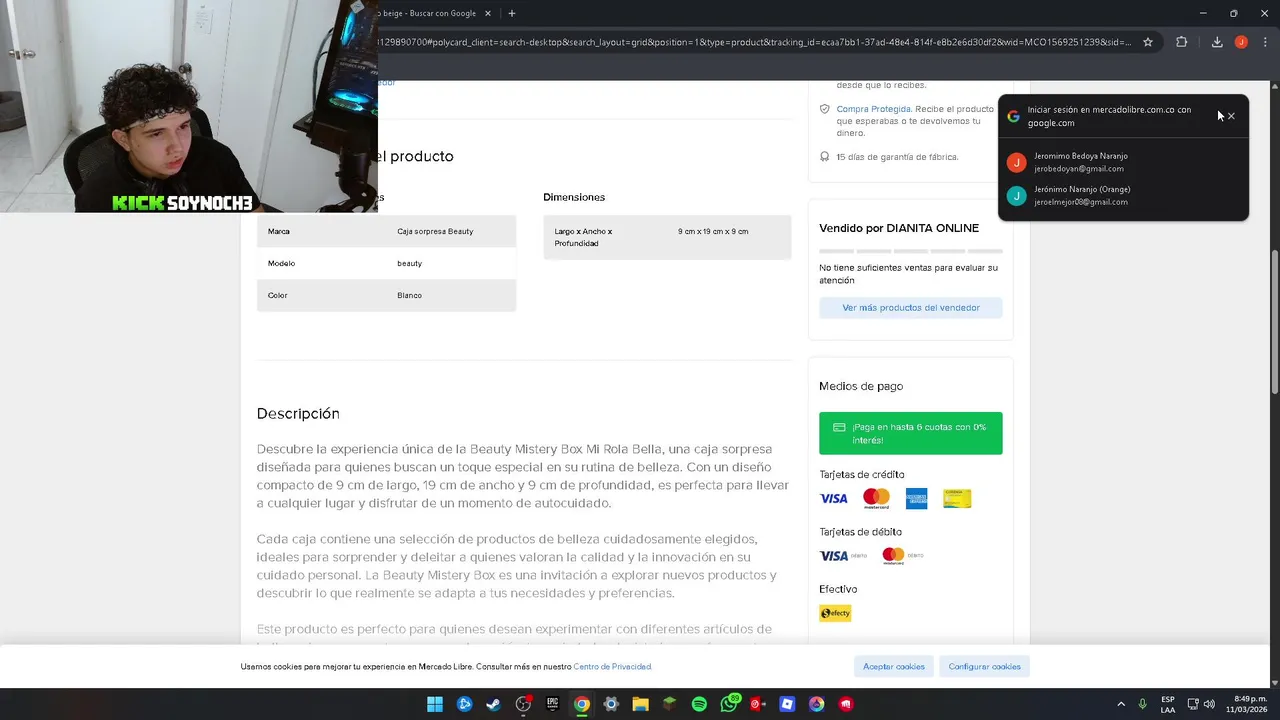Screen dimensions: 1280x720
Task: Click the Efectivo label
Action: pos(838,589)
